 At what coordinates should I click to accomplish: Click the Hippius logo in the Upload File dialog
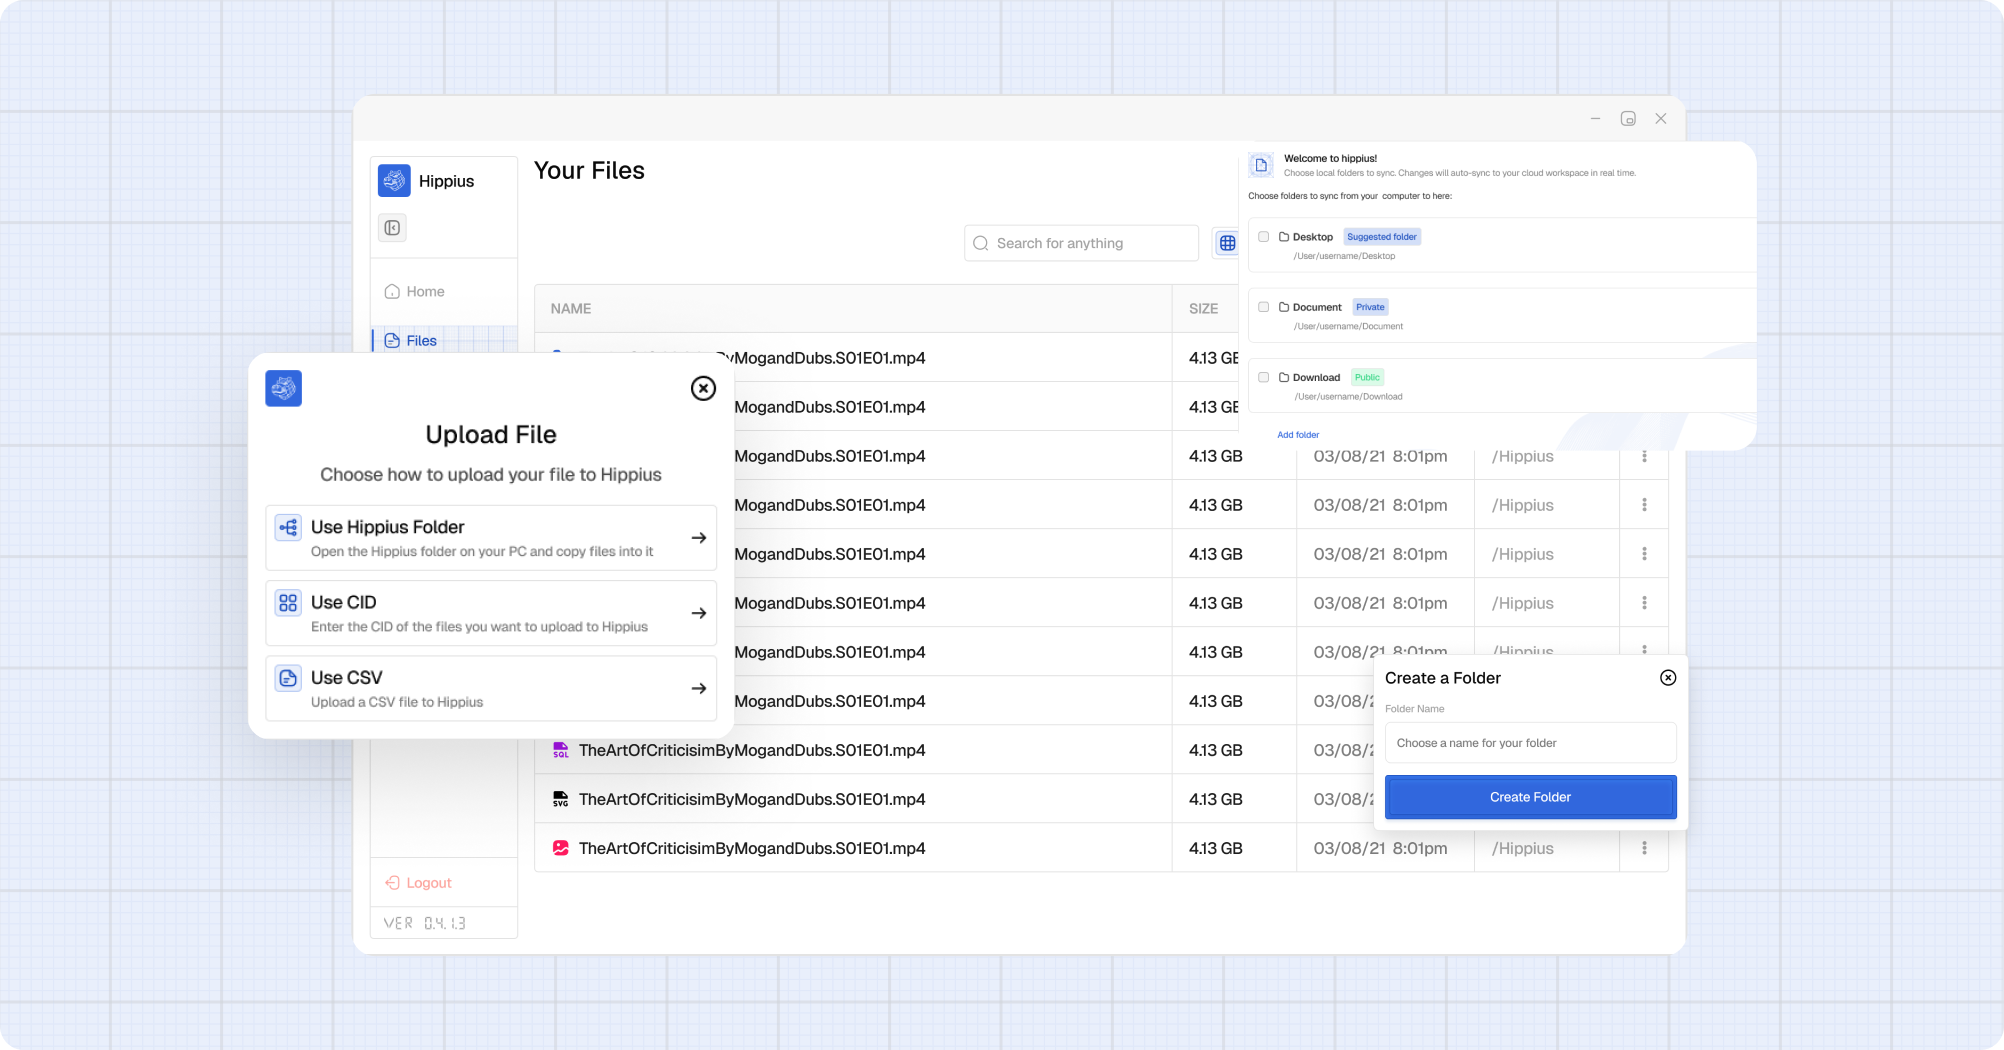coord(283,388)
